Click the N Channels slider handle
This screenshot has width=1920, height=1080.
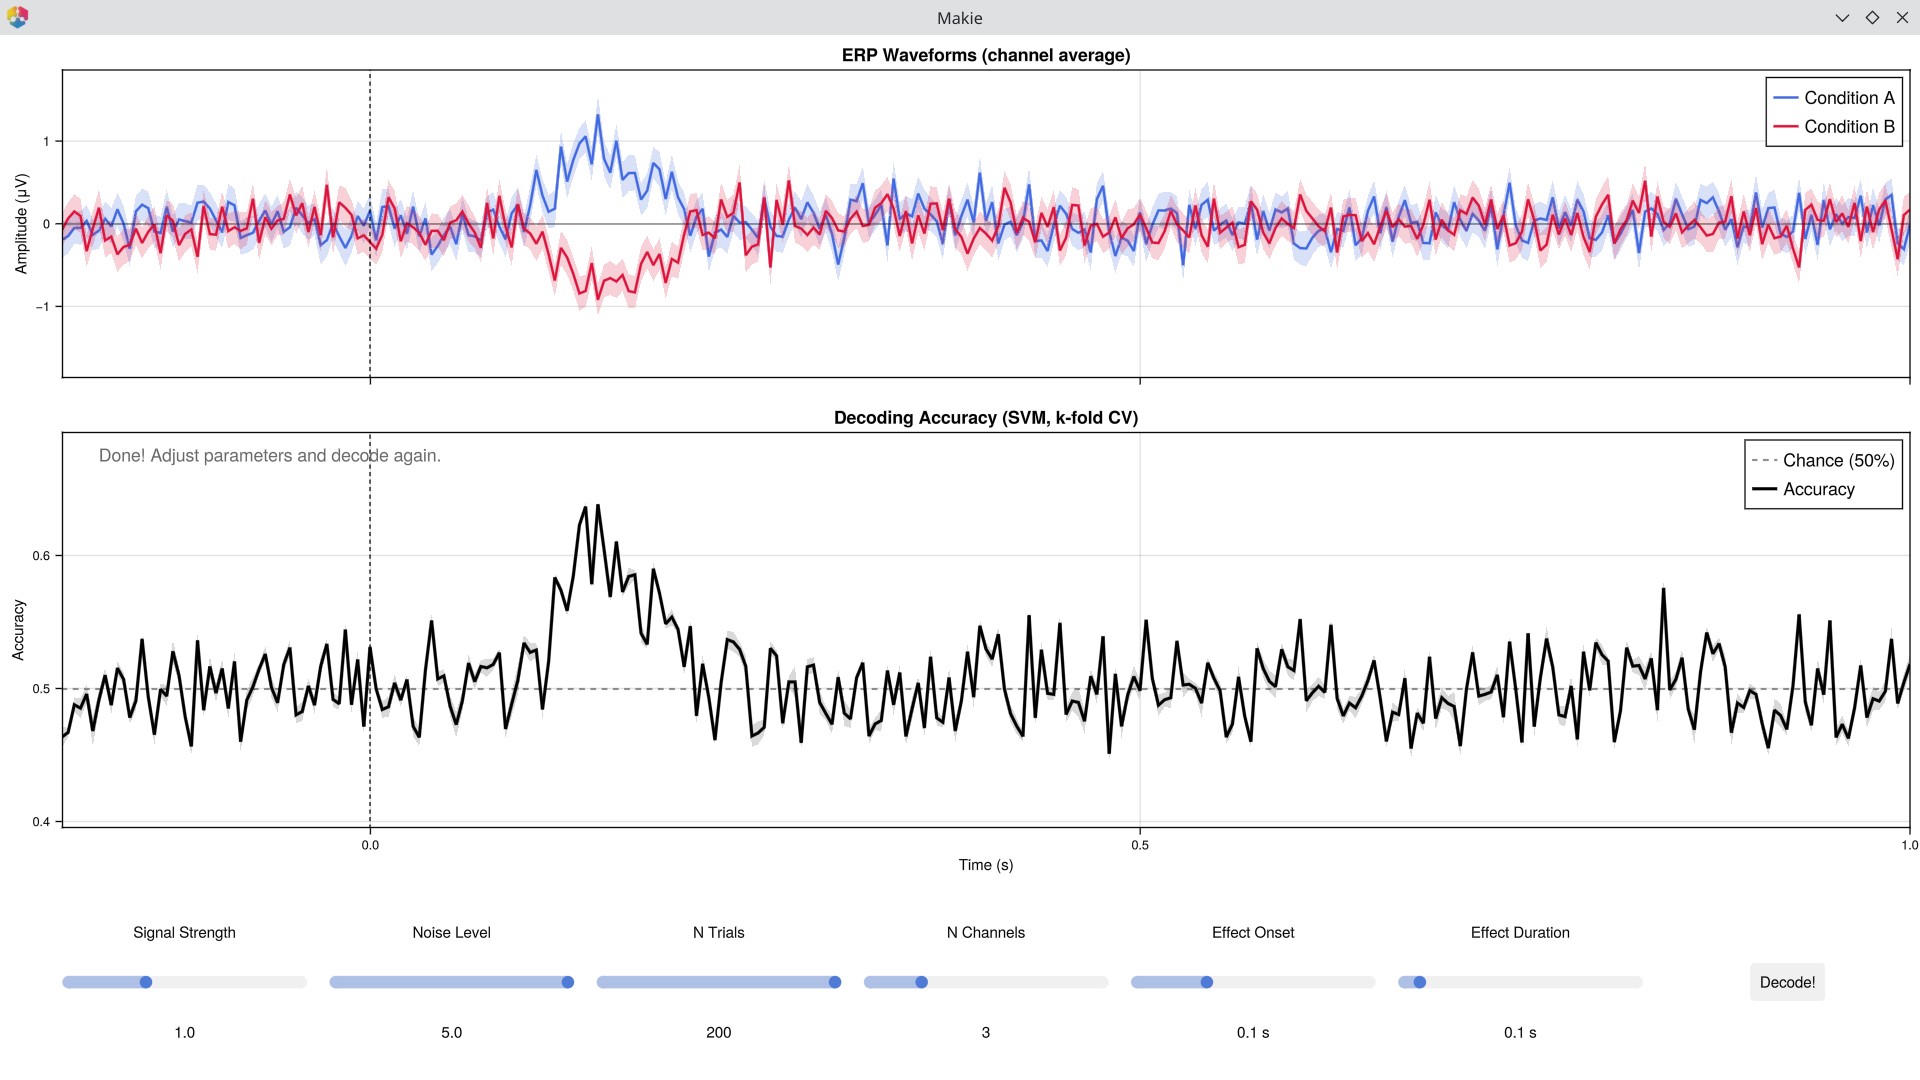click(920, 982)
